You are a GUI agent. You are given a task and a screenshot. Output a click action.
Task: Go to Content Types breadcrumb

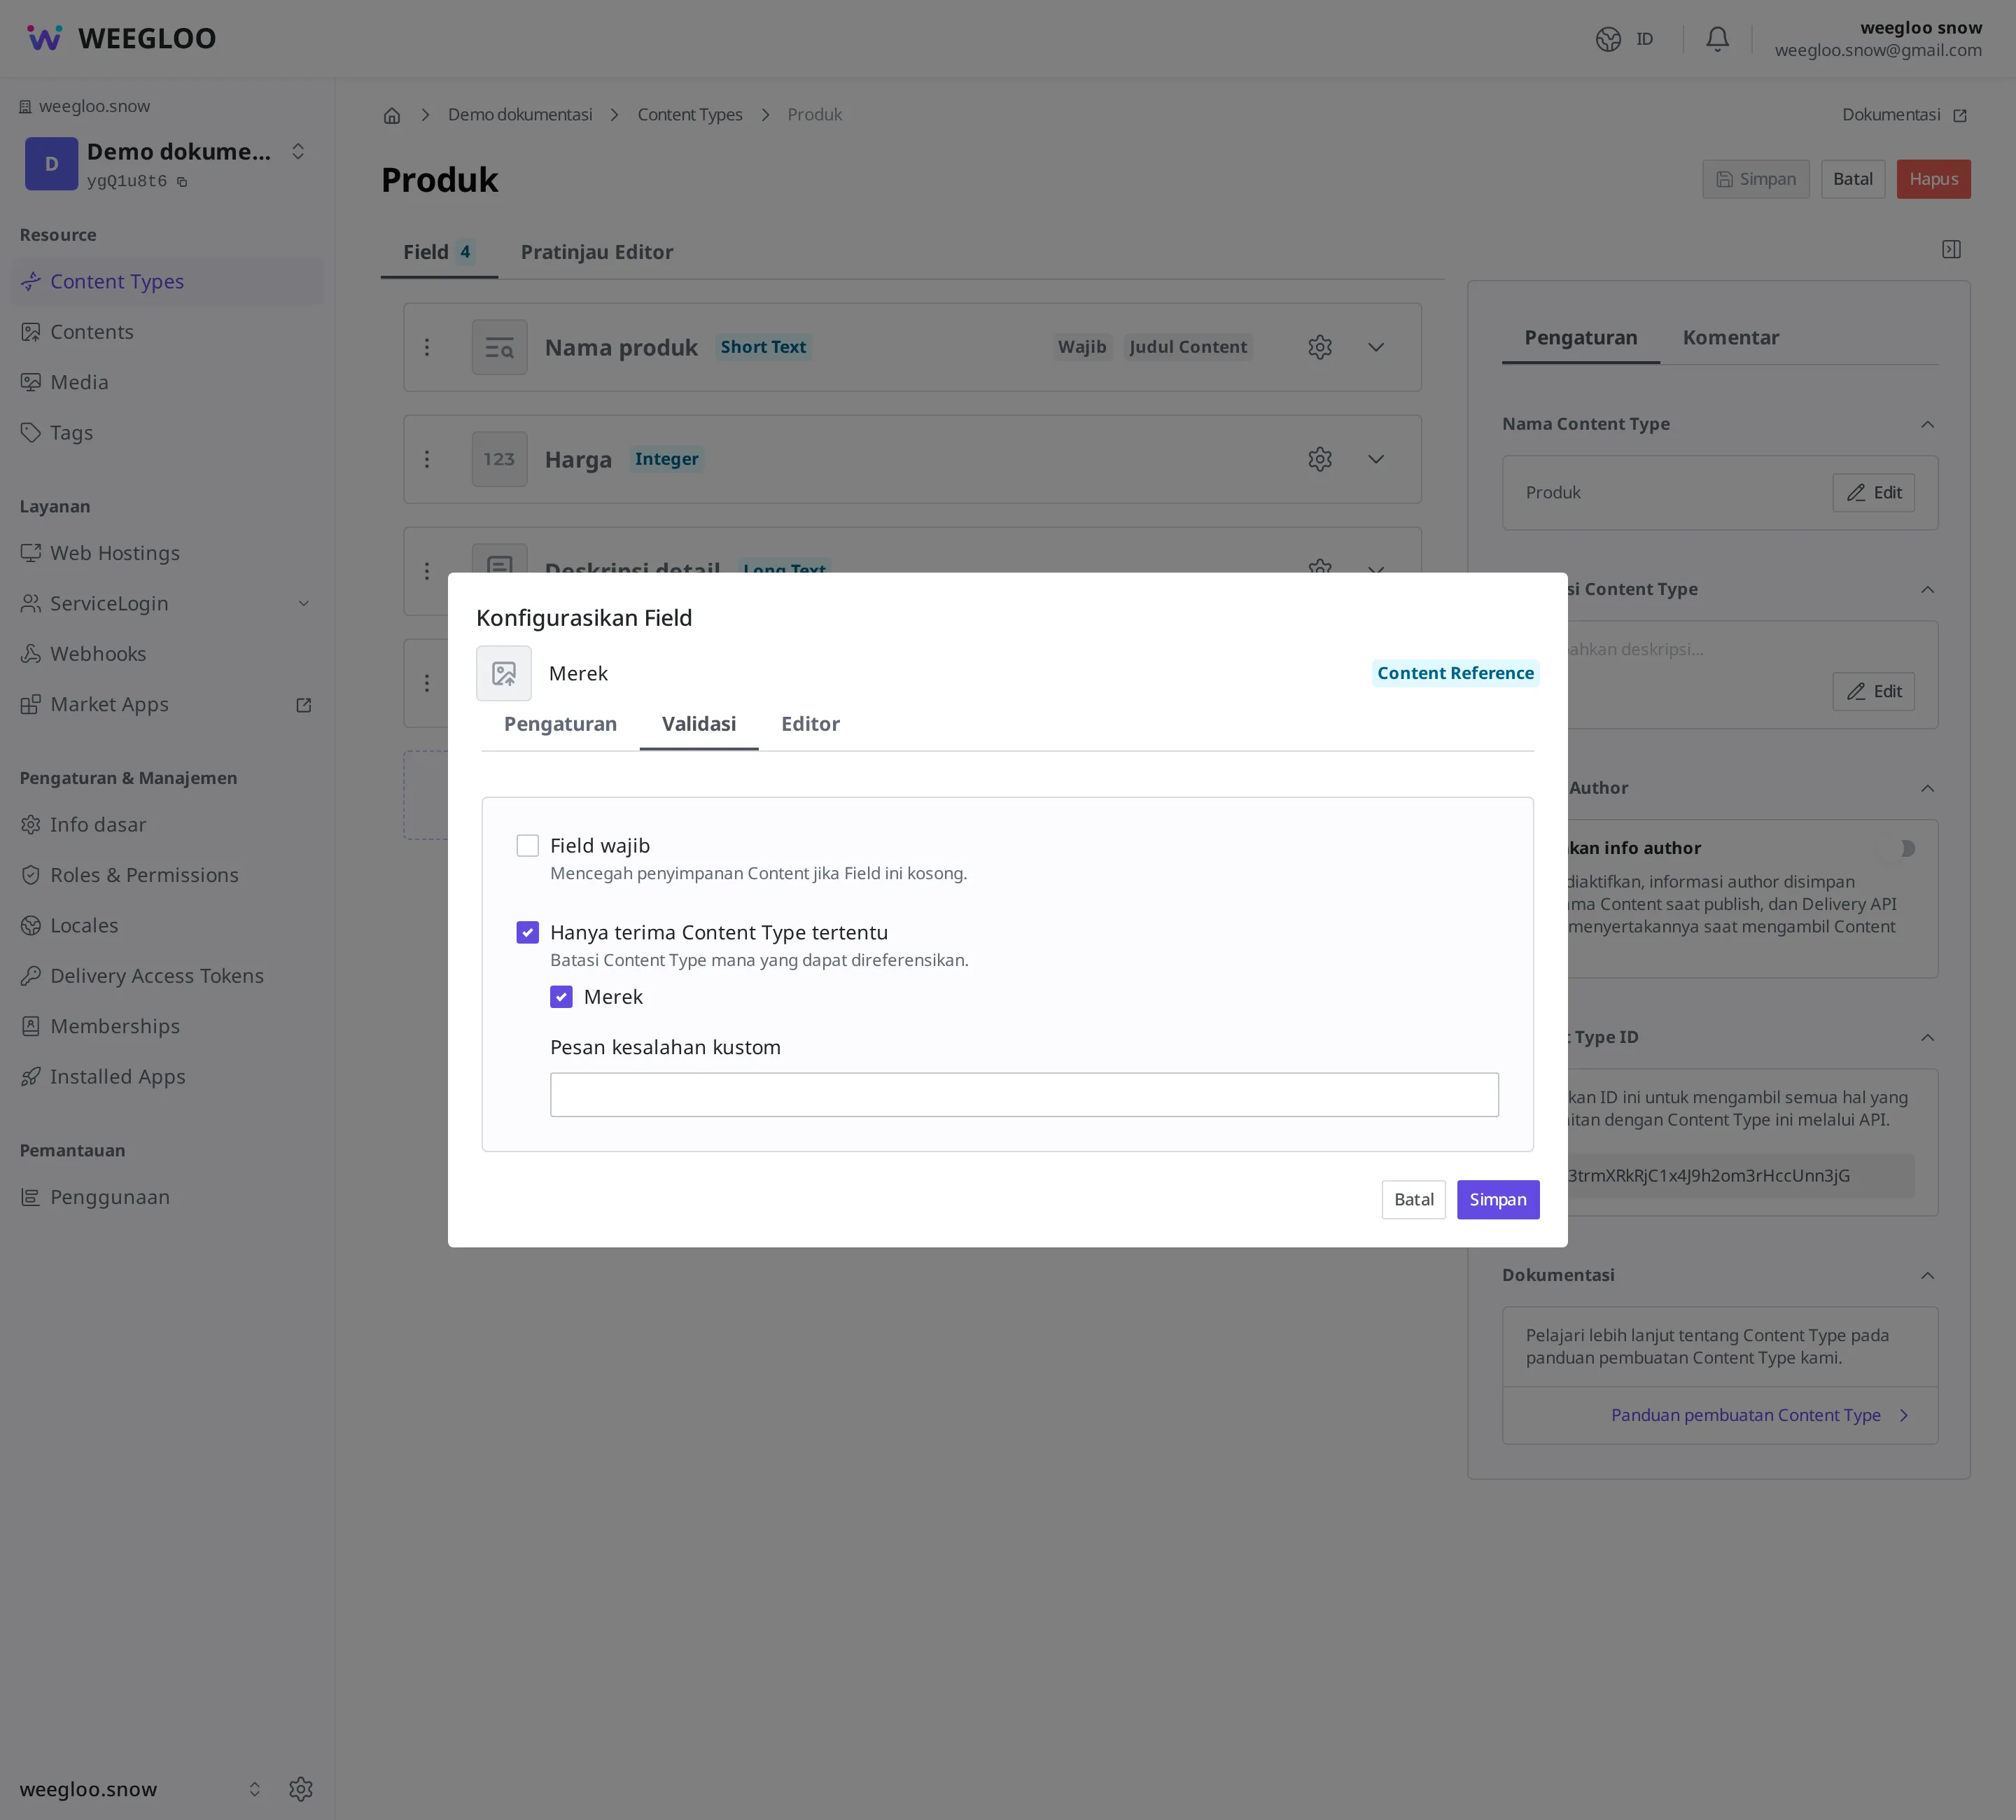tap(690, 115)
